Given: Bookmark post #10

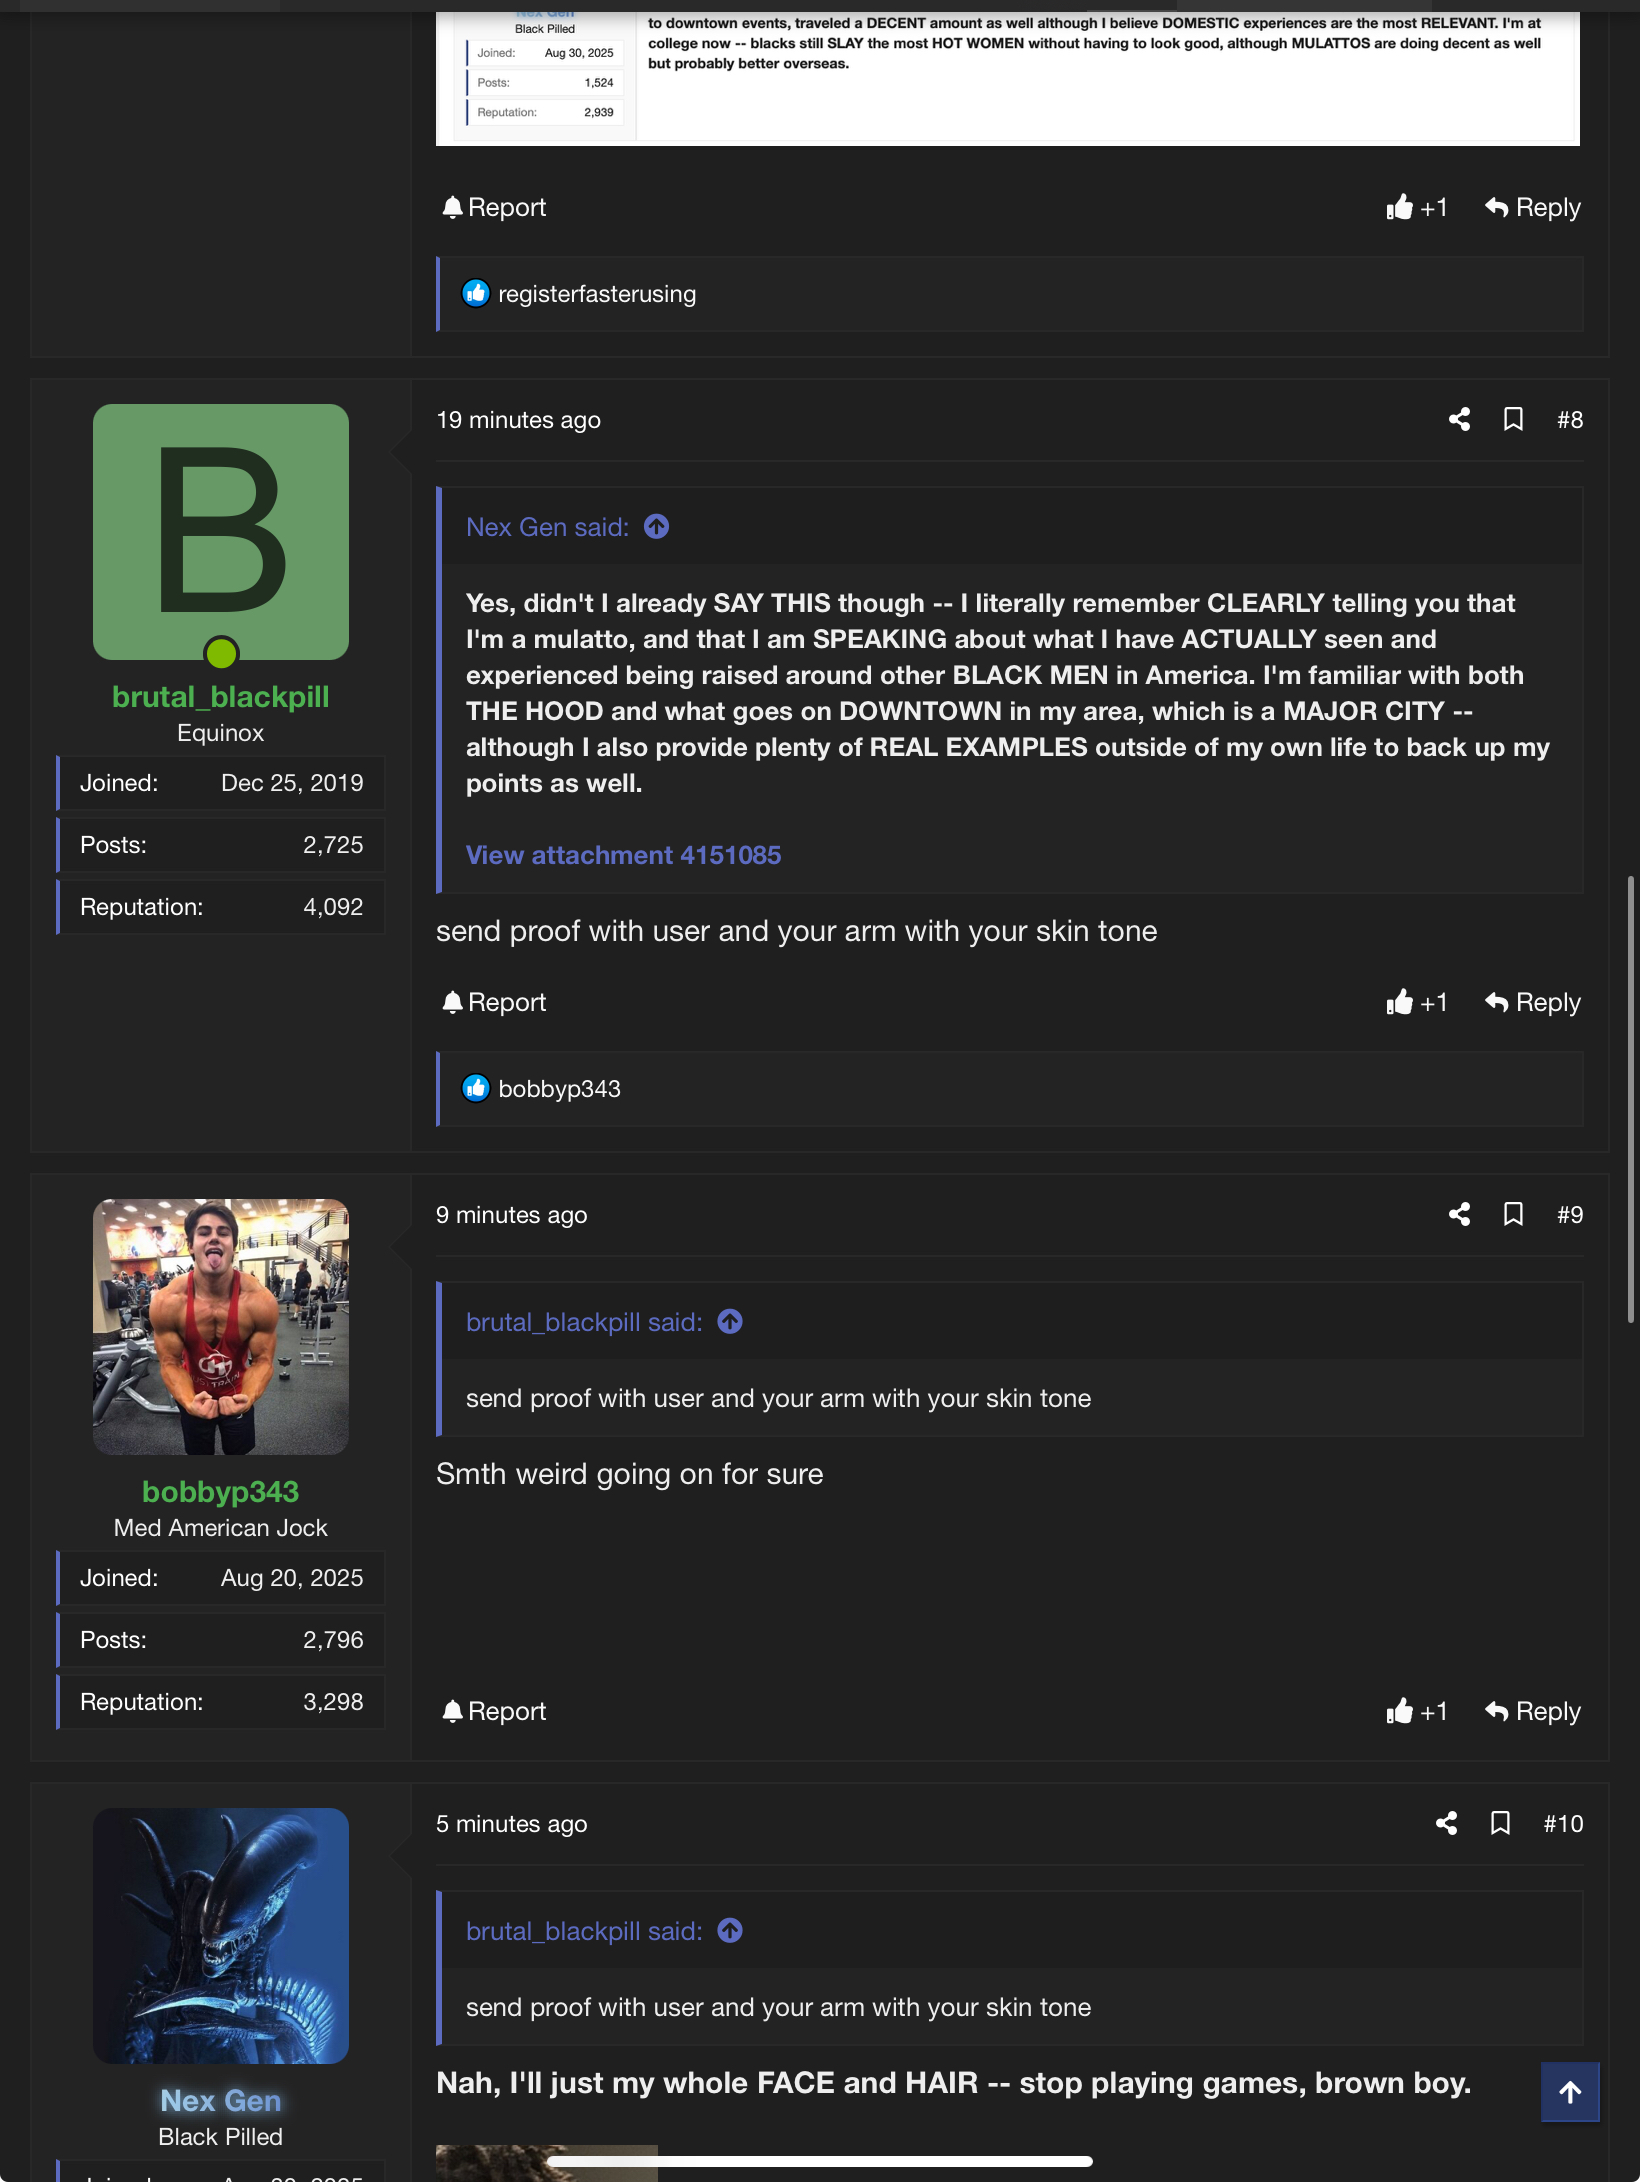Looking at the screenshot, I should [1500, 1824].
